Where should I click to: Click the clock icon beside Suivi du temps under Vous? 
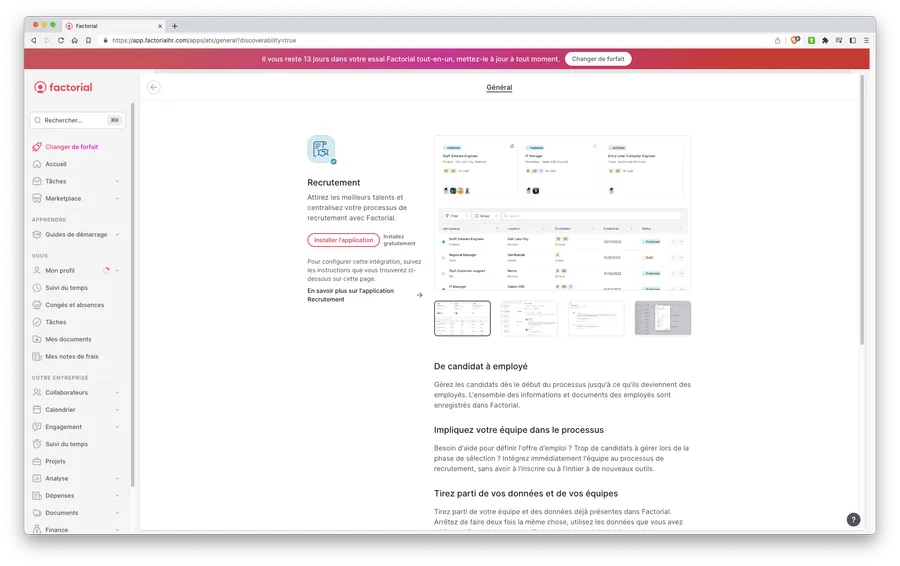point(37,288)
